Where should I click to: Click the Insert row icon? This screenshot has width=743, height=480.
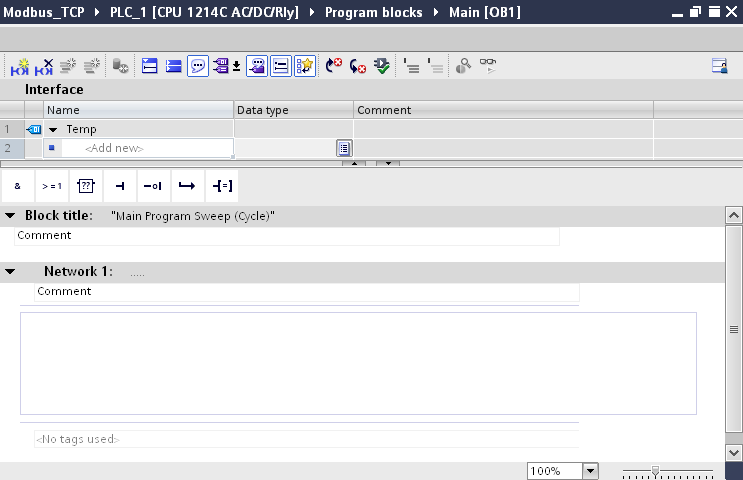68,66
